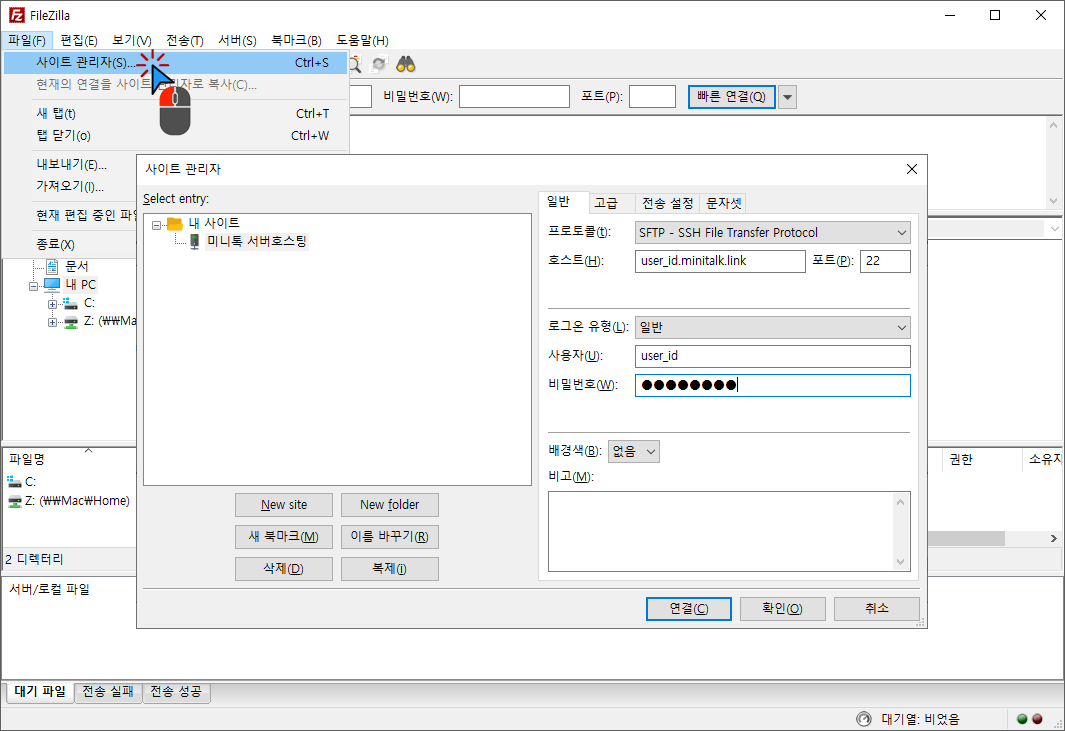Select the Z: drive icon in the file list

tap(14, 501)
